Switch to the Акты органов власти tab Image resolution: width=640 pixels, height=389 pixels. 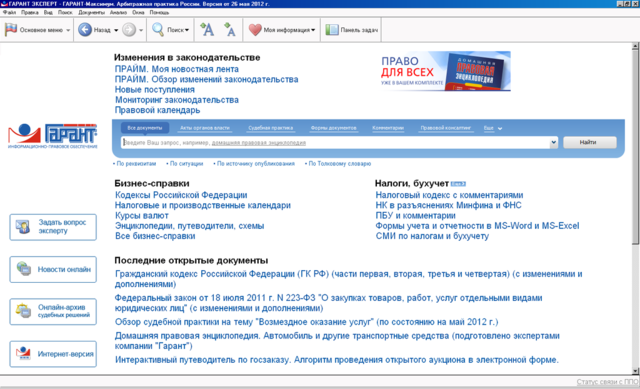pyautogui.click(x=205, y=128)
